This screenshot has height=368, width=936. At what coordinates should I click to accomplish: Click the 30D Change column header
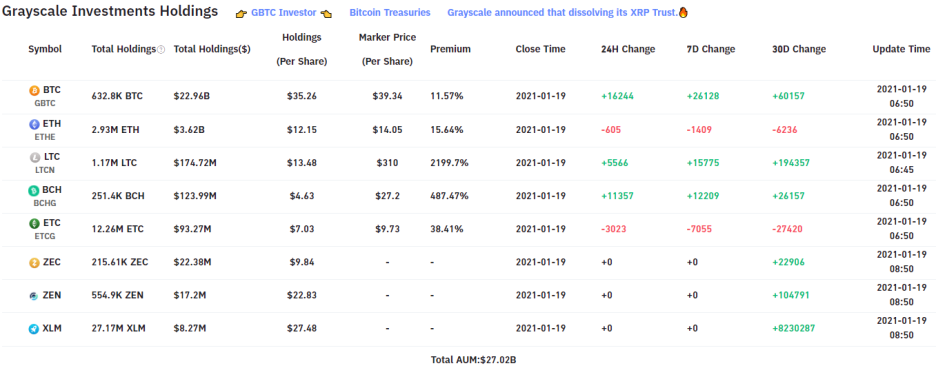(799, 50)
